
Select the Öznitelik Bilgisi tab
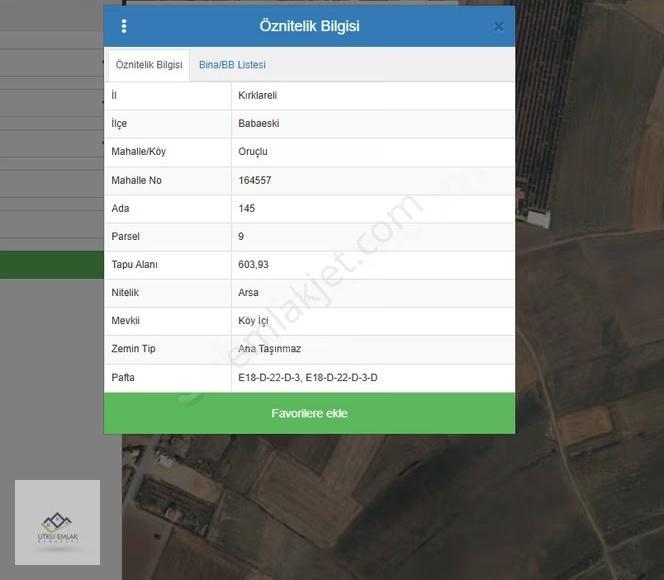149,65
